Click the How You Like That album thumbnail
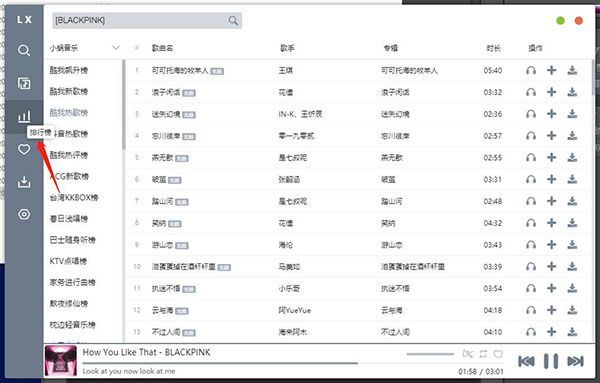 pos(60,360)
